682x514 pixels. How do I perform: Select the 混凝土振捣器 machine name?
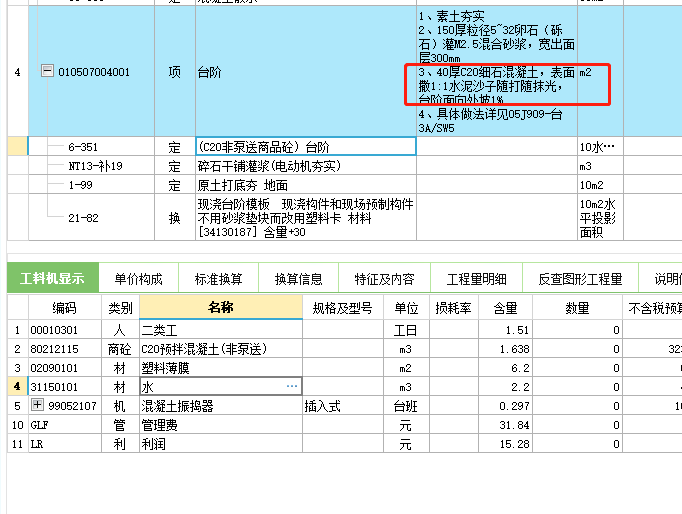pyautogui.click(x=221, y=406)
